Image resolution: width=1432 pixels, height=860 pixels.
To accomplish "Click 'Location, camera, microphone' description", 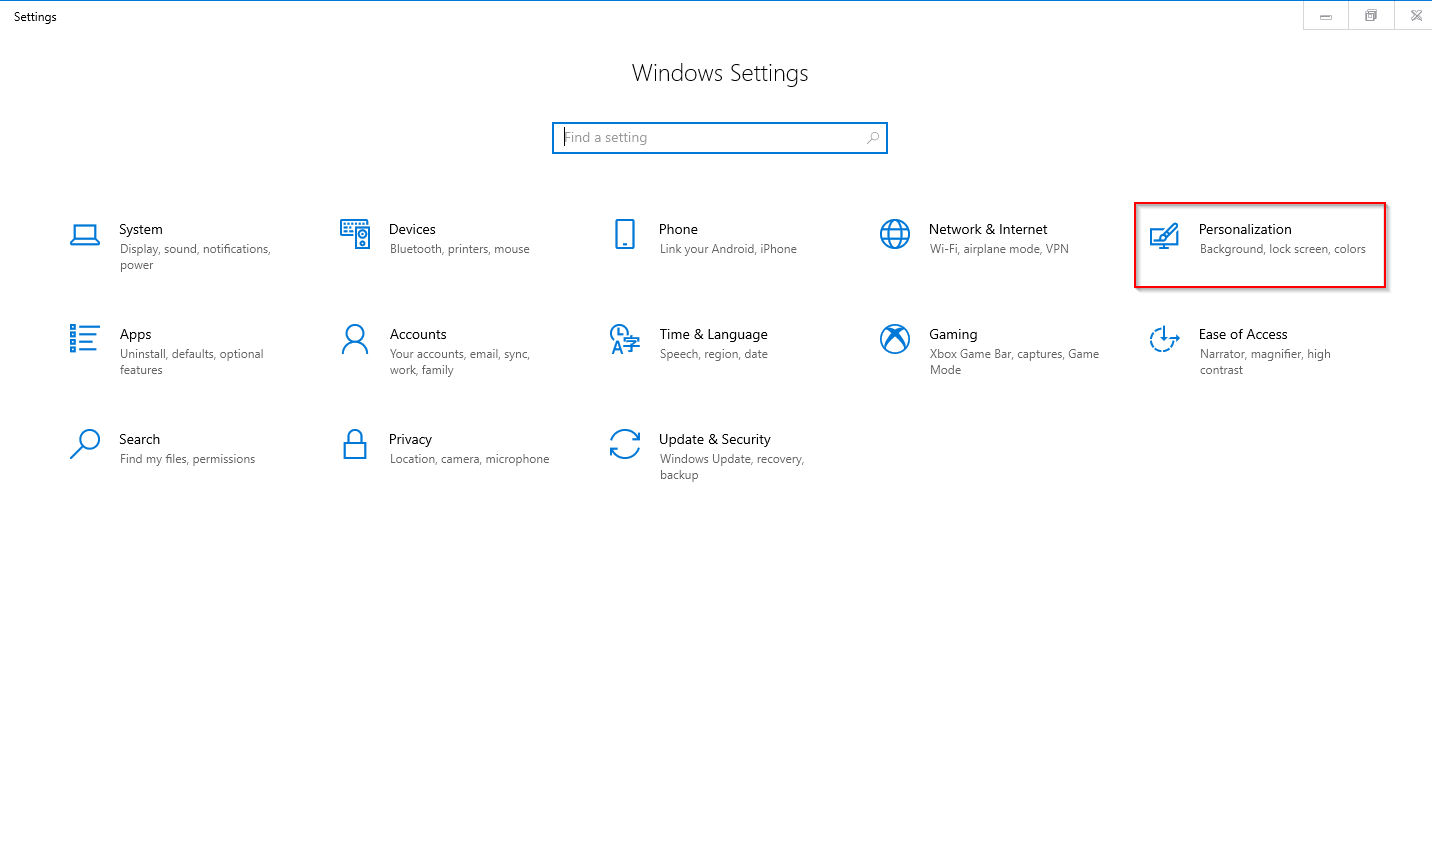I will 469,459.
